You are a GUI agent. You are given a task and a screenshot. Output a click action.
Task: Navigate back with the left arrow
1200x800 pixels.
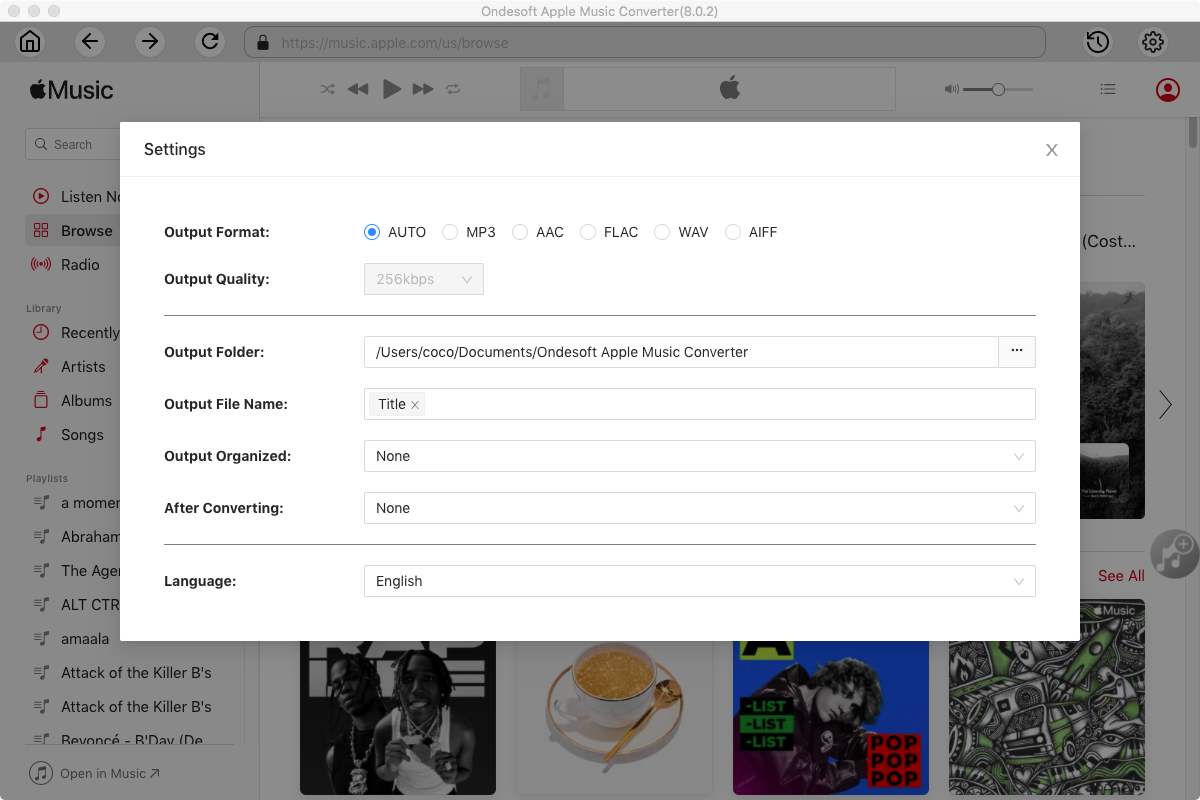click(x=90, y=42)
